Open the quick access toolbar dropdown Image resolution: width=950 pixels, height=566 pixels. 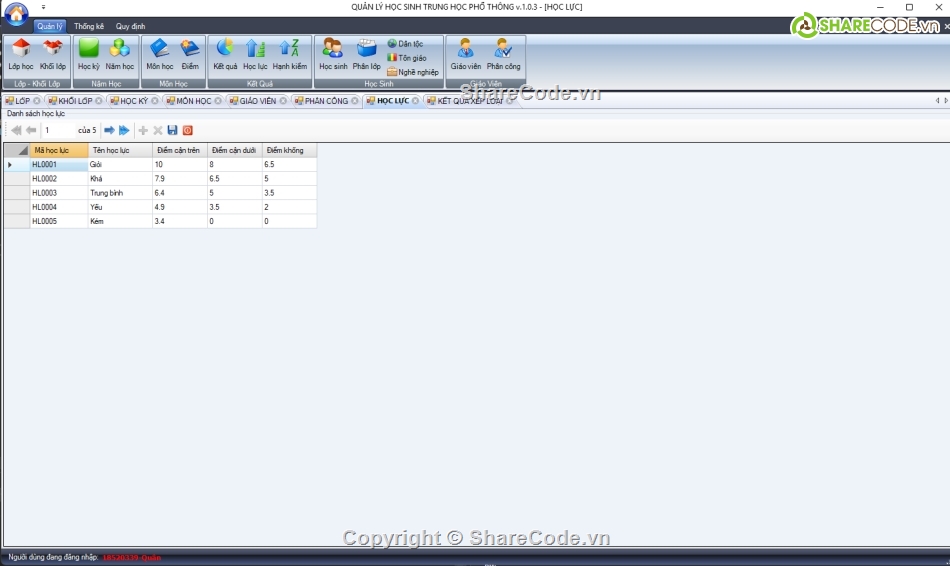[43, 7]
